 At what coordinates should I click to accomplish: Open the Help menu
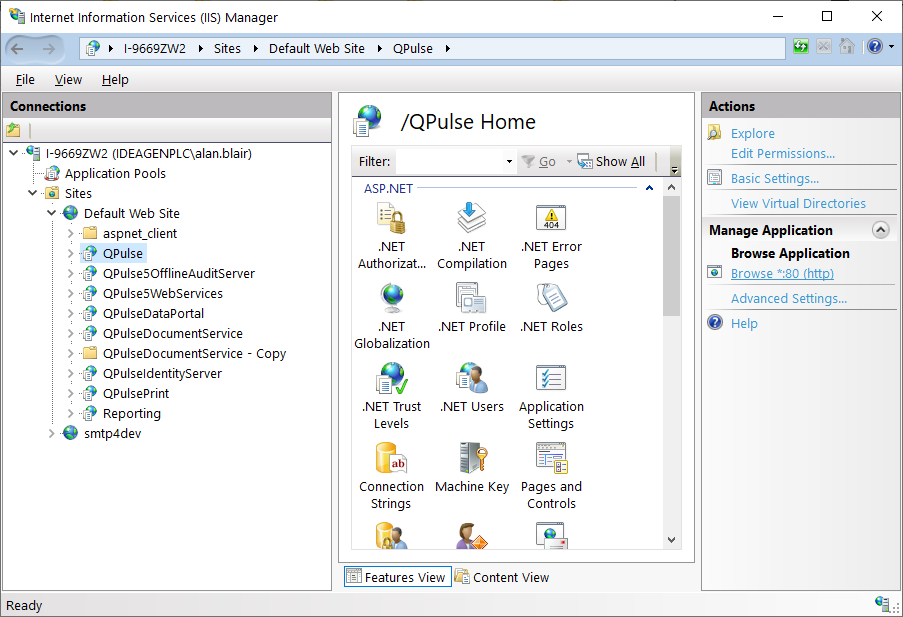115,80
